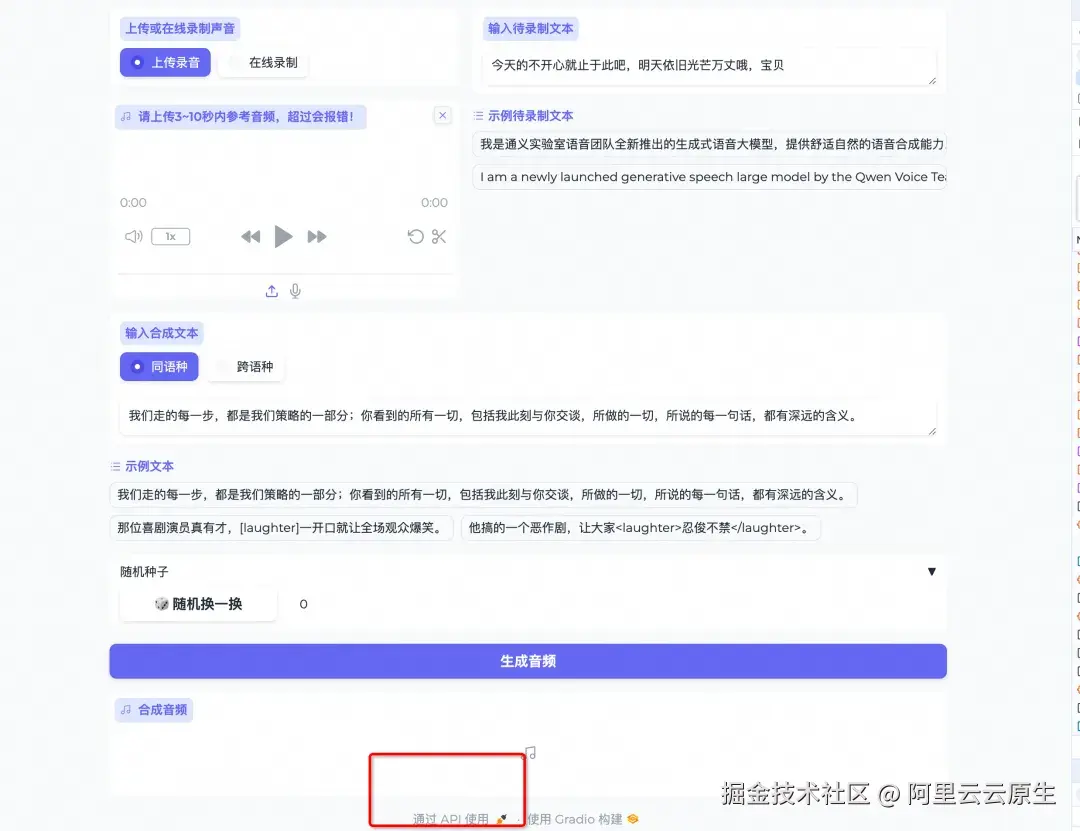Skip forward using the fast-forward icon
The width and height of the screenshot is (1080, 831).
coord(317,237)
